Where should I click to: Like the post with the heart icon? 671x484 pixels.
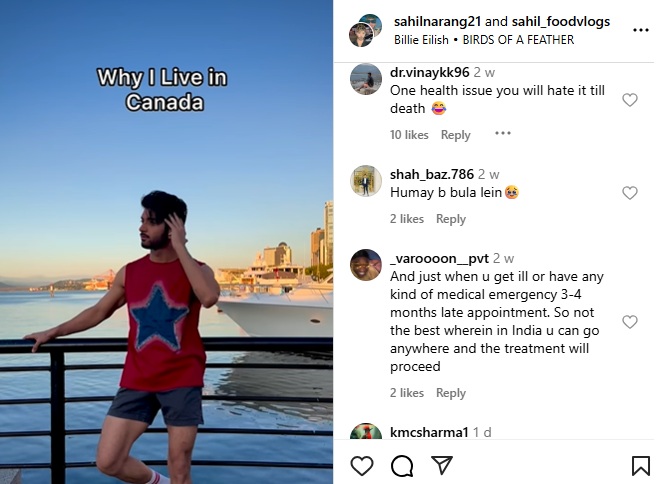pyautogui.click(x=362, y=466)
